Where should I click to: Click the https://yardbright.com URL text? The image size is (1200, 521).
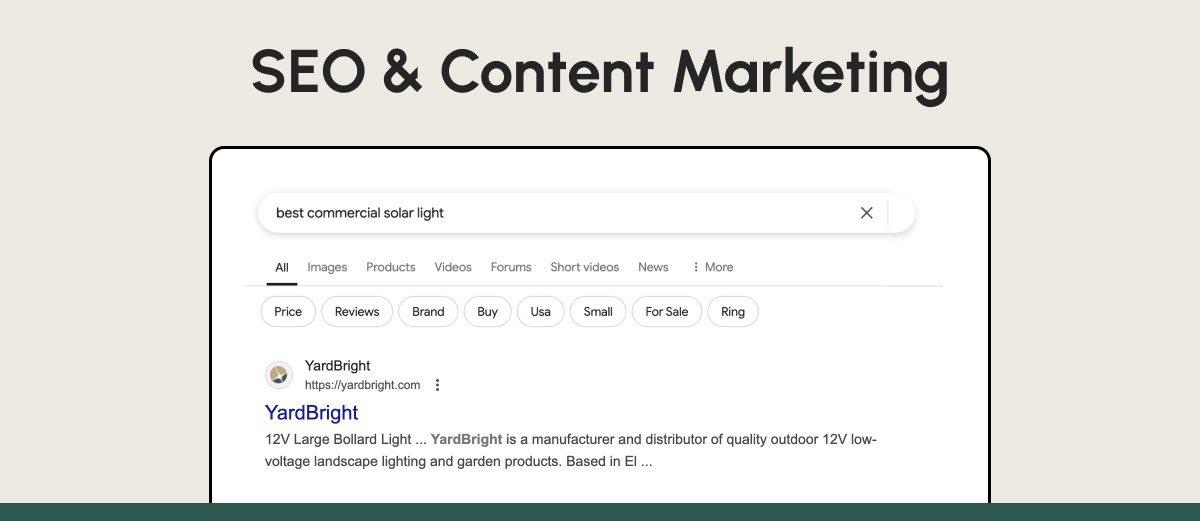point(362,385)
